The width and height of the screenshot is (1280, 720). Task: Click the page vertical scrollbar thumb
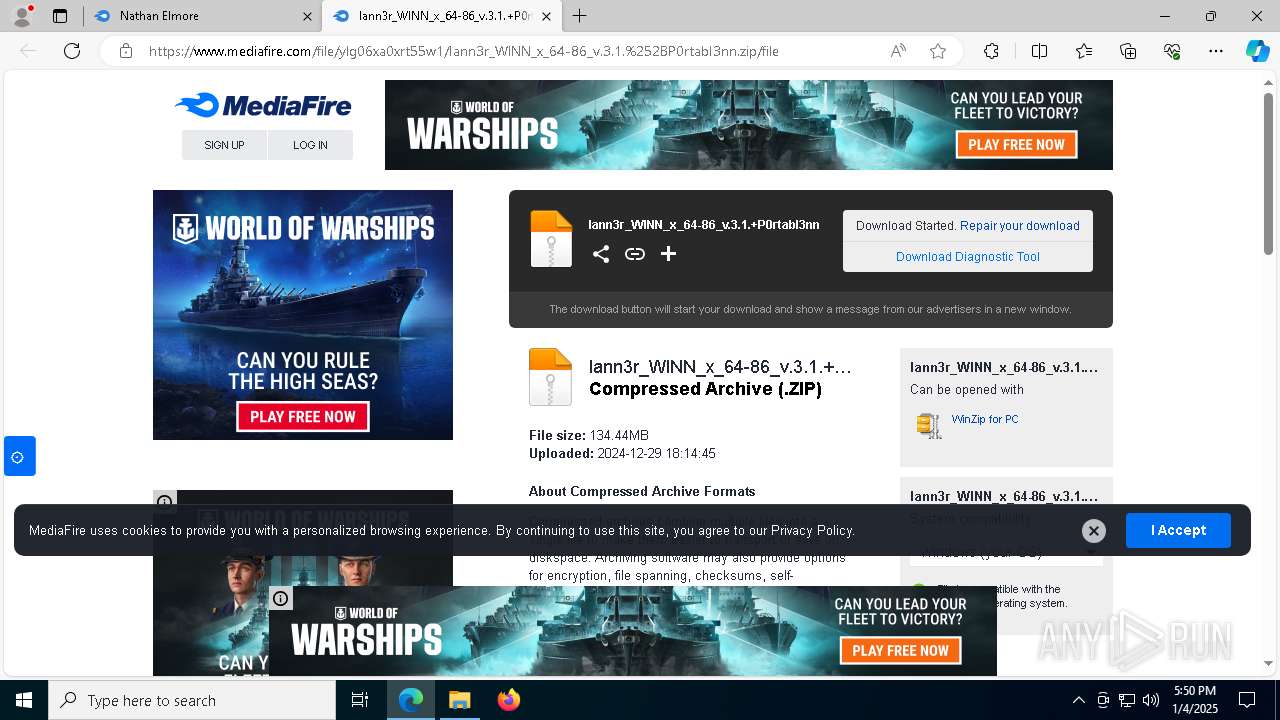click(1268, 175)
